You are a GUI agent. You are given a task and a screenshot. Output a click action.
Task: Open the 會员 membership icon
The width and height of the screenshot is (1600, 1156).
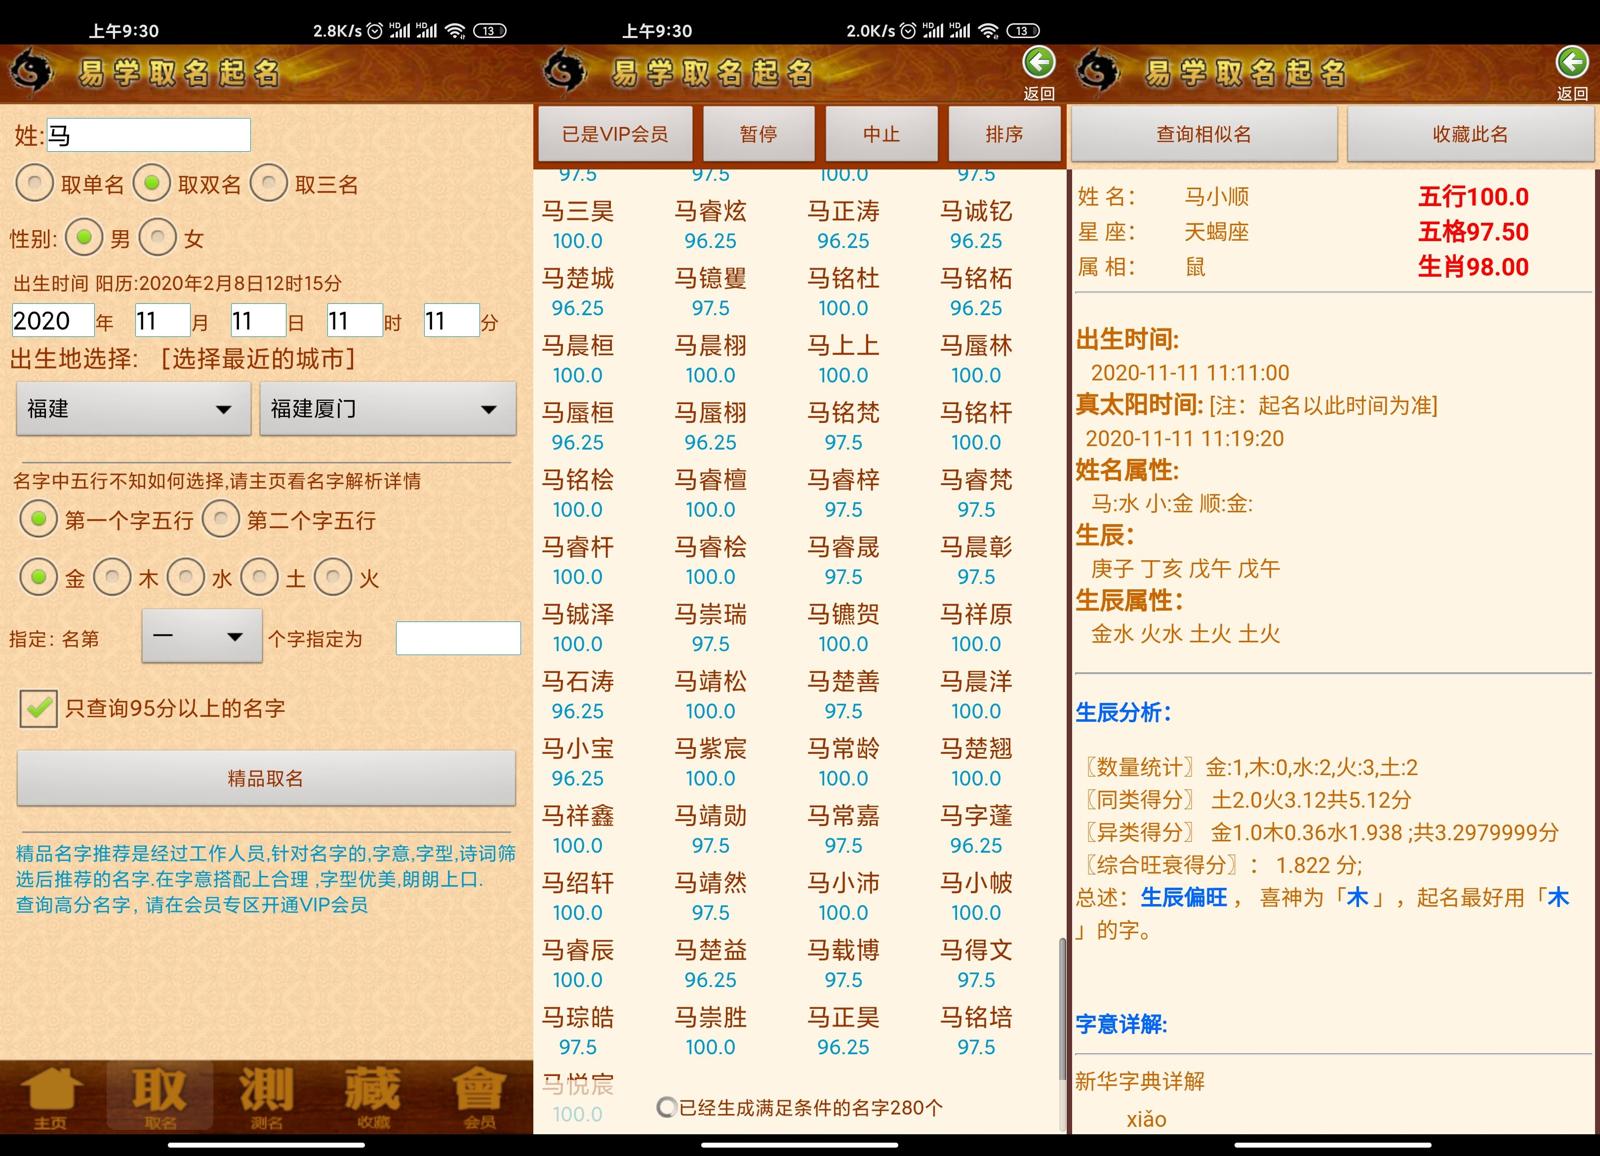tap(479, 1096)
